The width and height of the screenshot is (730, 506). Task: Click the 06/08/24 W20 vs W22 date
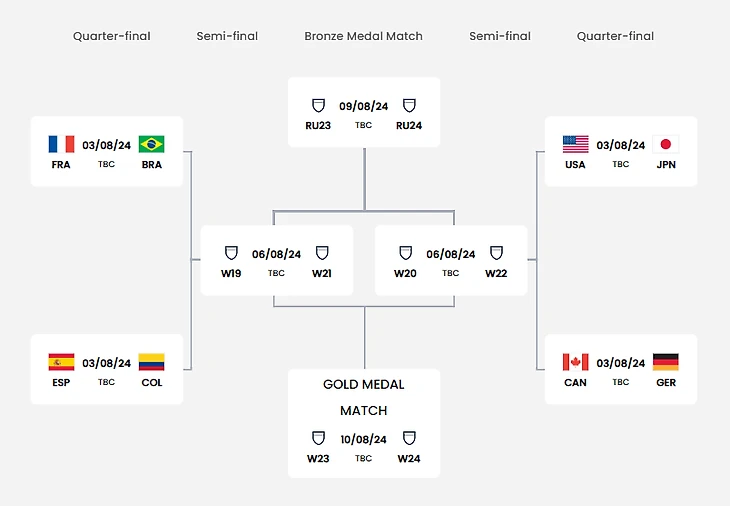click(451, 254)
